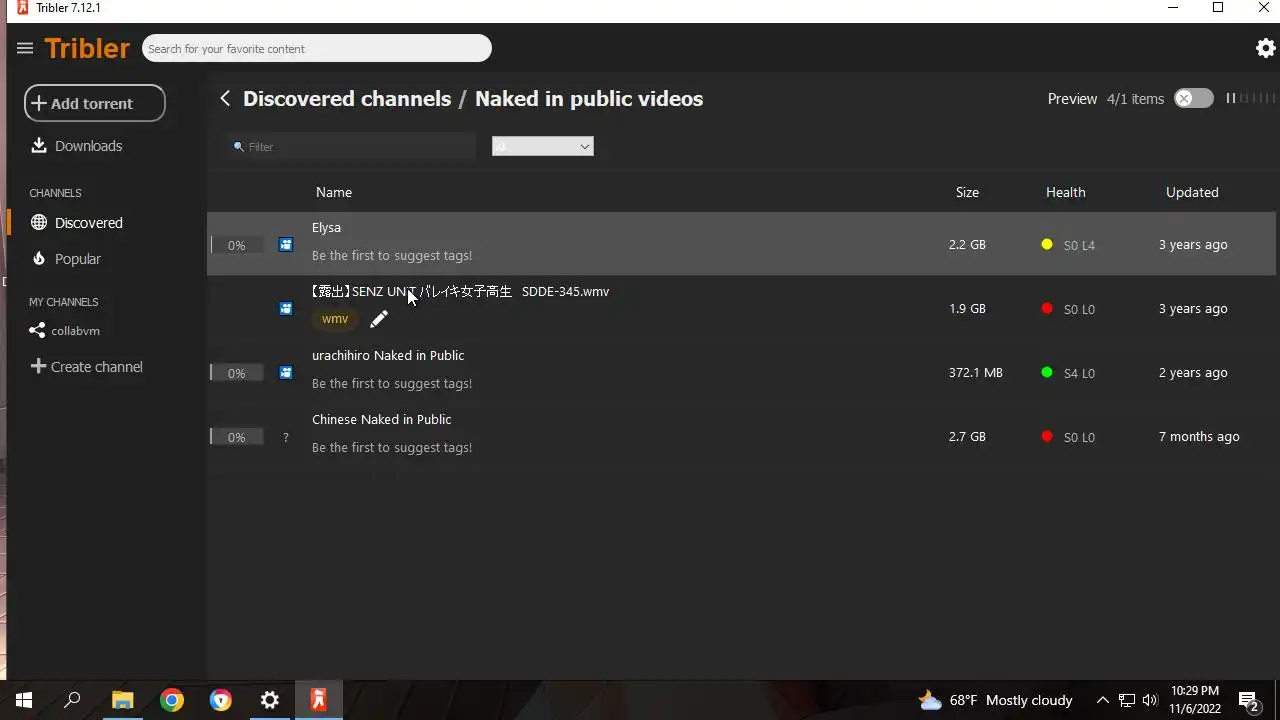Click the category icon on 372.1 MB row
The image size is (1280, 720).
click(x=286, y=372)
